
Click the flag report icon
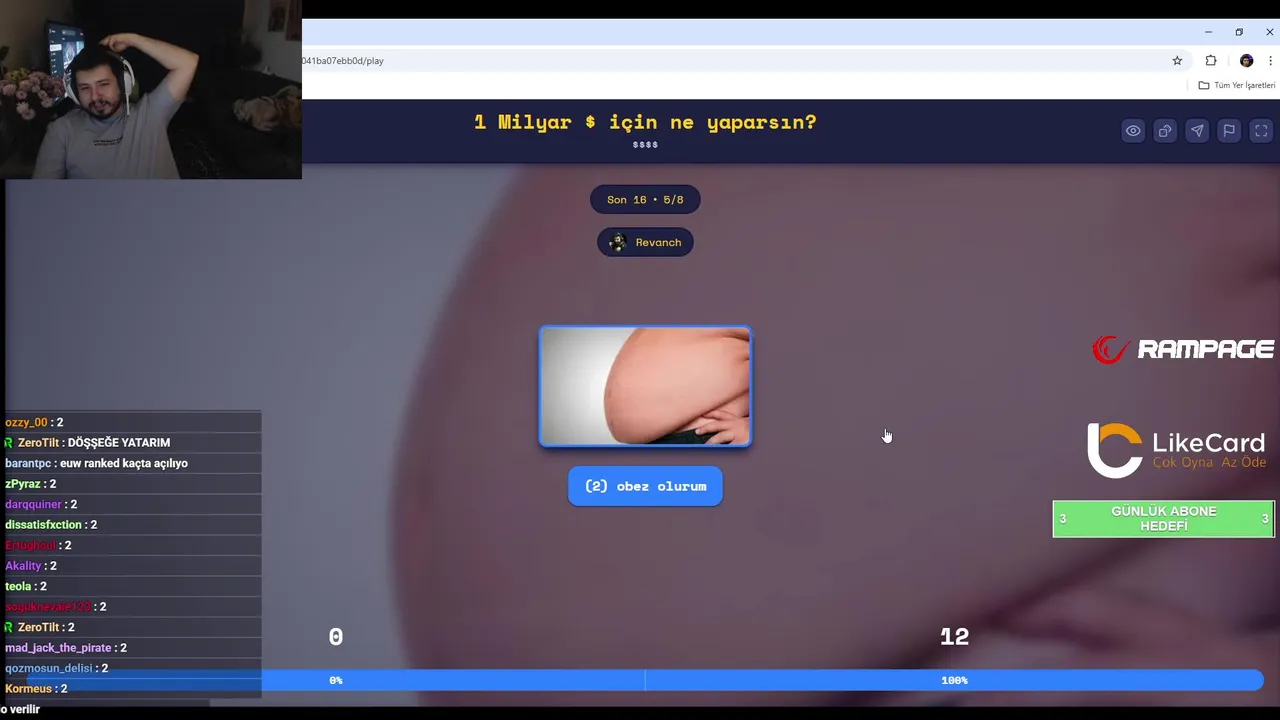[1229, 131]
